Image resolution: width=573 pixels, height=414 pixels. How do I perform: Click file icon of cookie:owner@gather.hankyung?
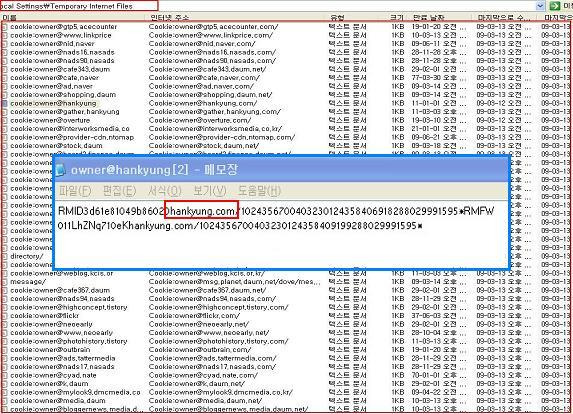pyautogui.click(x=5, y=112)
